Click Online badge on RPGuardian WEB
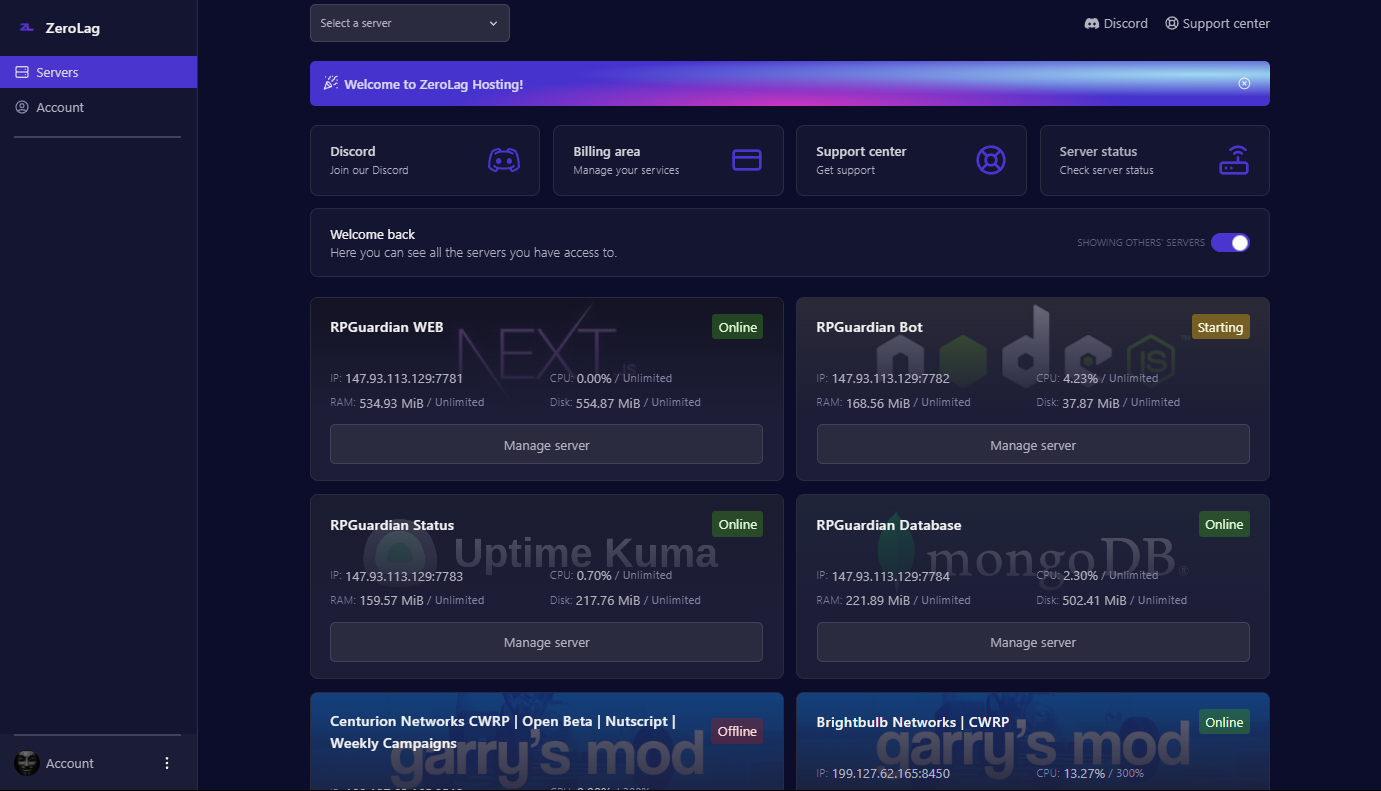Image resolution: width=1381 pixels, height=791 pixels. click(737, 327)
